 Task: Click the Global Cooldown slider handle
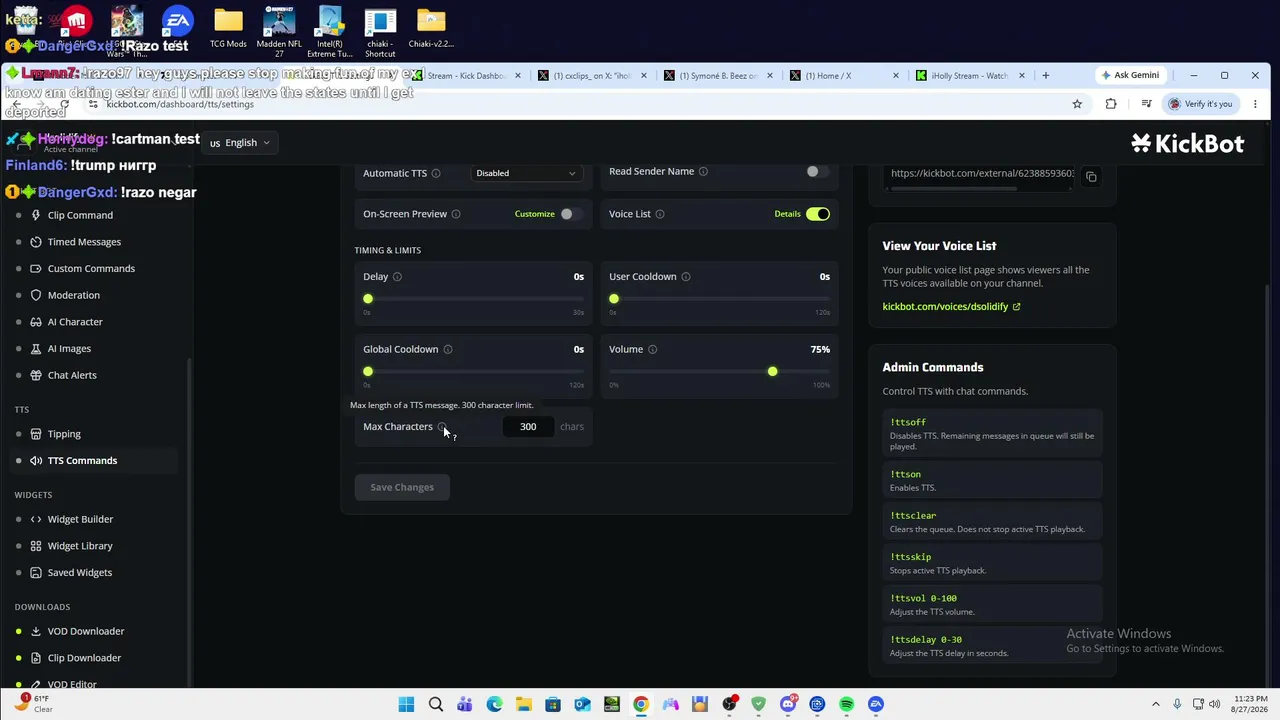(368, 372)
